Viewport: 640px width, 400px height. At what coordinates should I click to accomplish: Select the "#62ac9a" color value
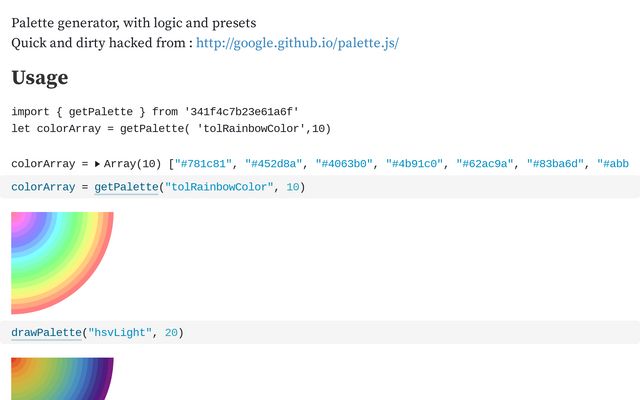click(x=487, y=163)
